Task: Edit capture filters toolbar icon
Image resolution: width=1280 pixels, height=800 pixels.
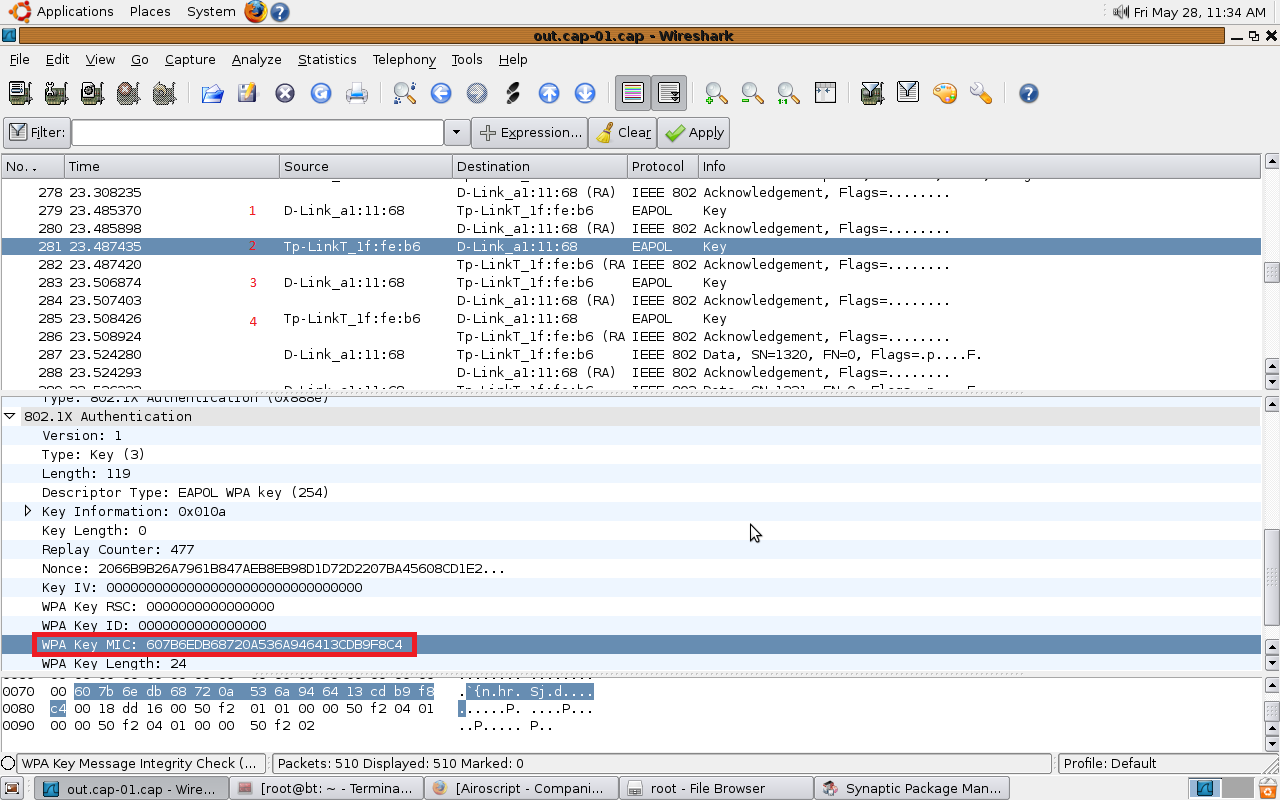Action: point(872,93)
